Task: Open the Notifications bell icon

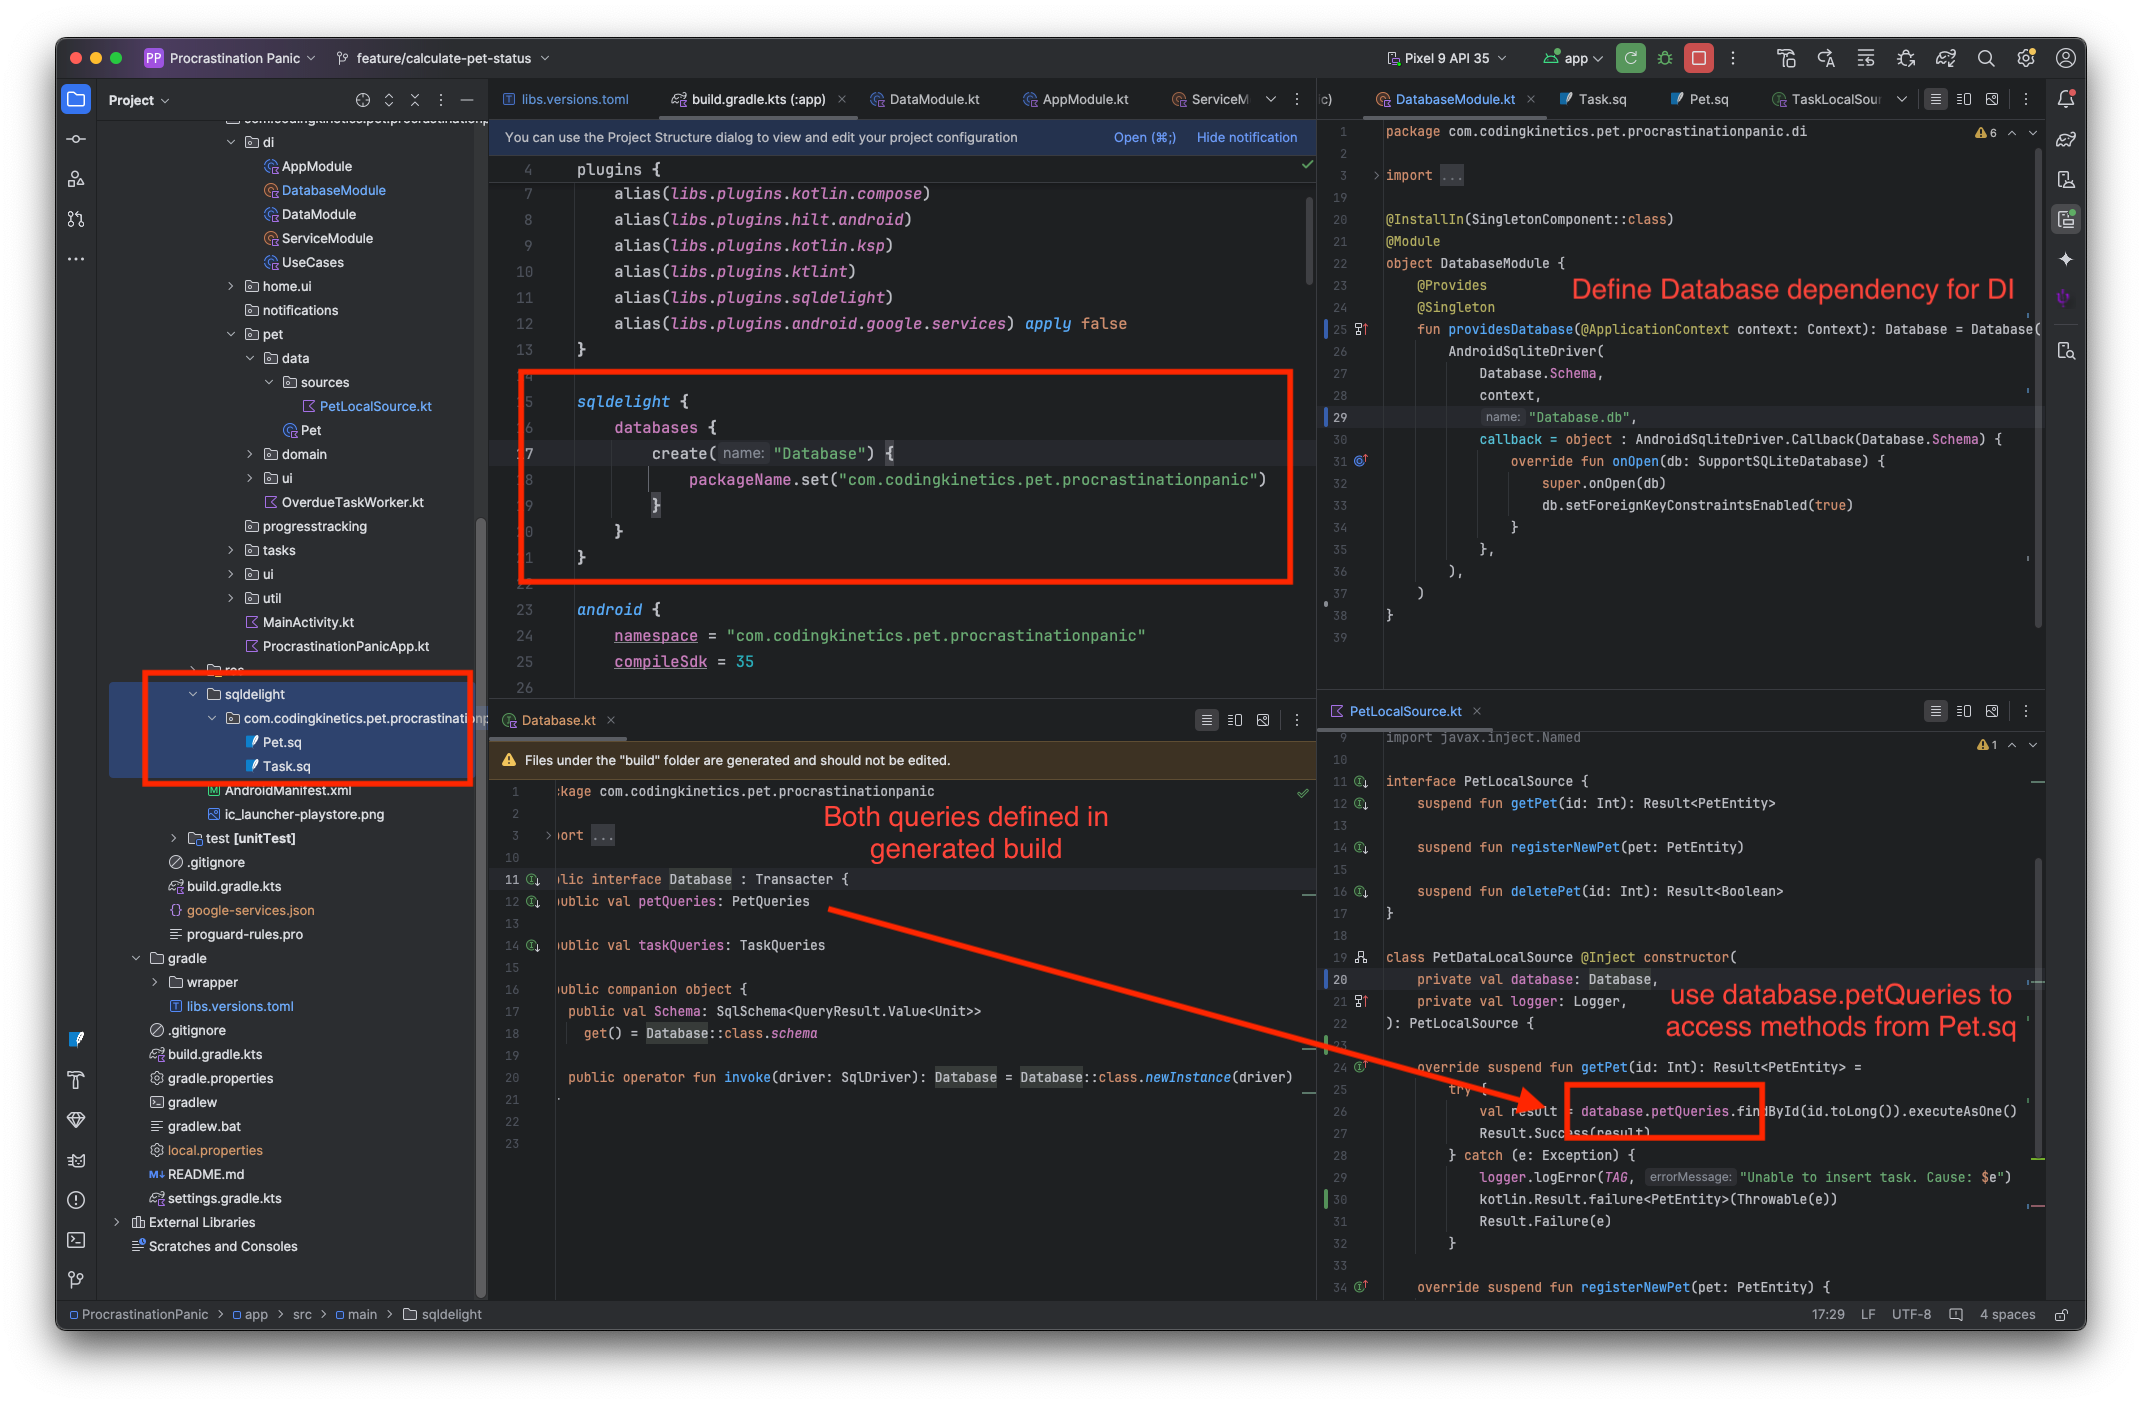Action: point(2066,99)
